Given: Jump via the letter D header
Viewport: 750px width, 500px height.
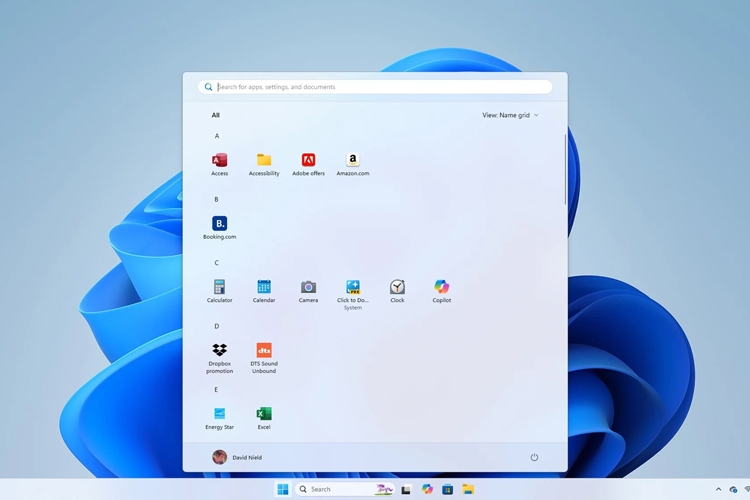Looking at the screenshot, I should click(217, 326).
